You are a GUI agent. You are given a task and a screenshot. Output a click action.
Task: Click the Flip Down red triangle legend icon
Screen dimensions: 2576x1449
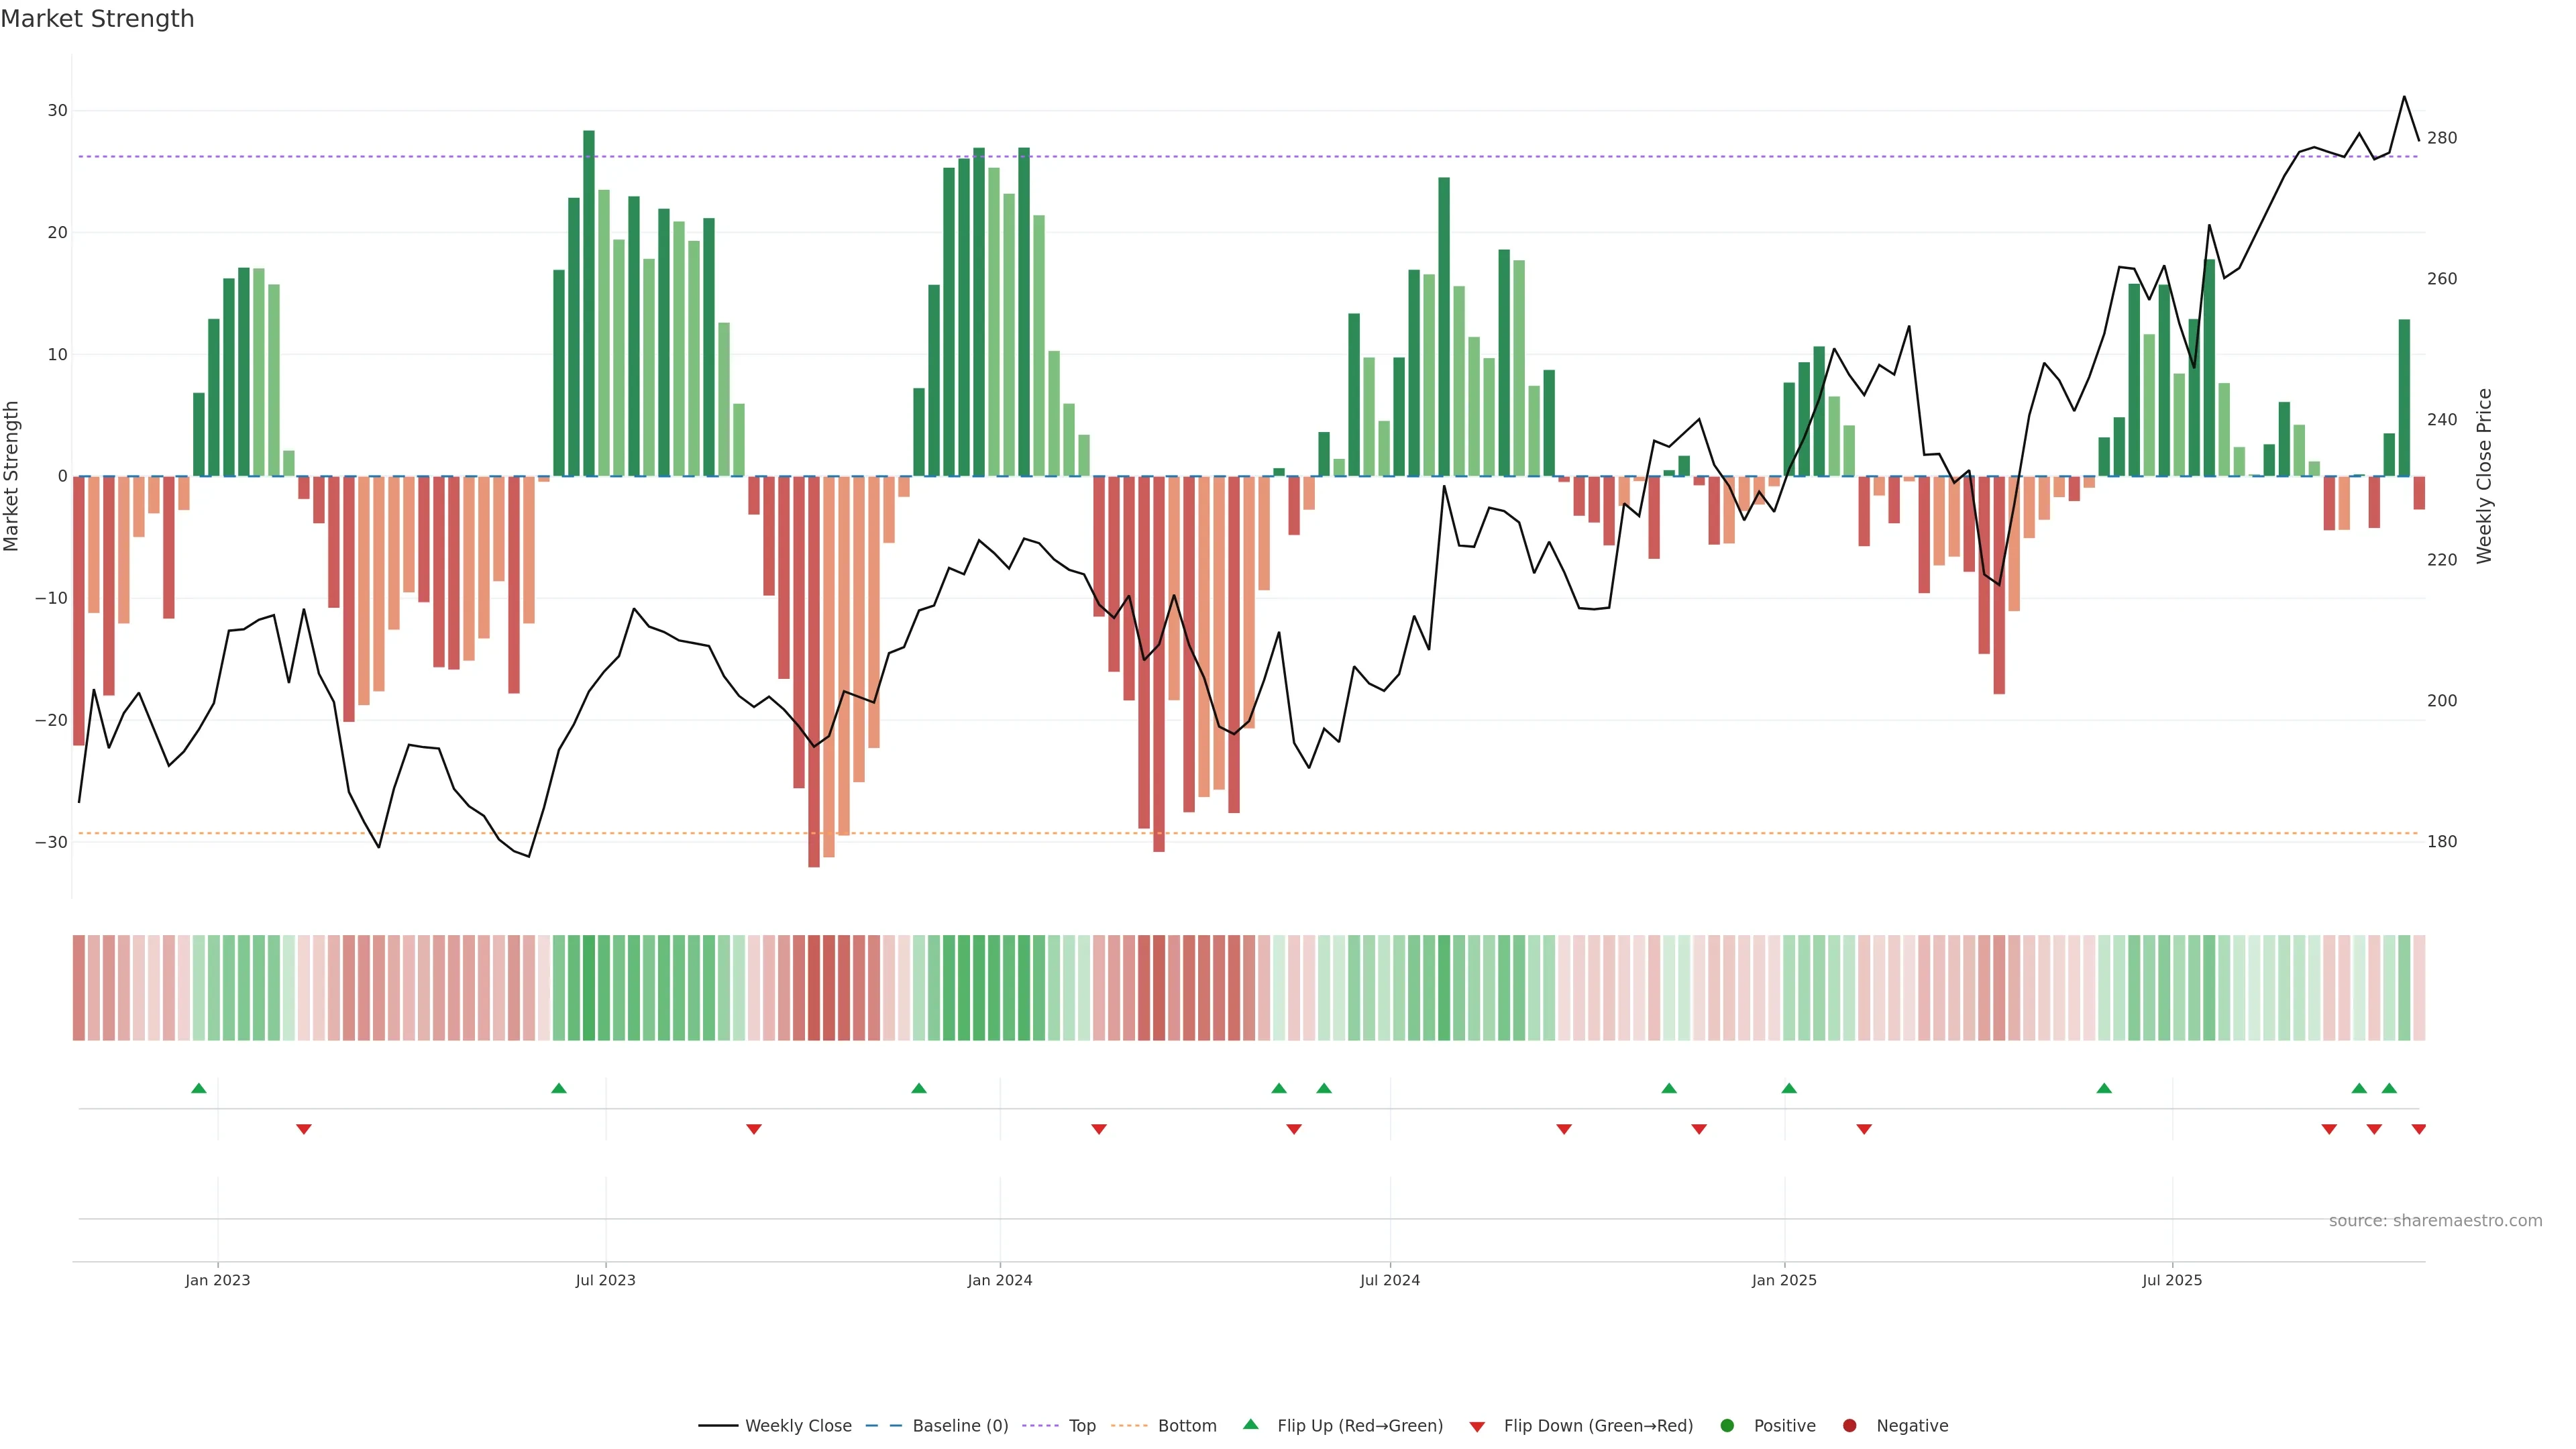pyautogui.click(x=1477, y=1427)
